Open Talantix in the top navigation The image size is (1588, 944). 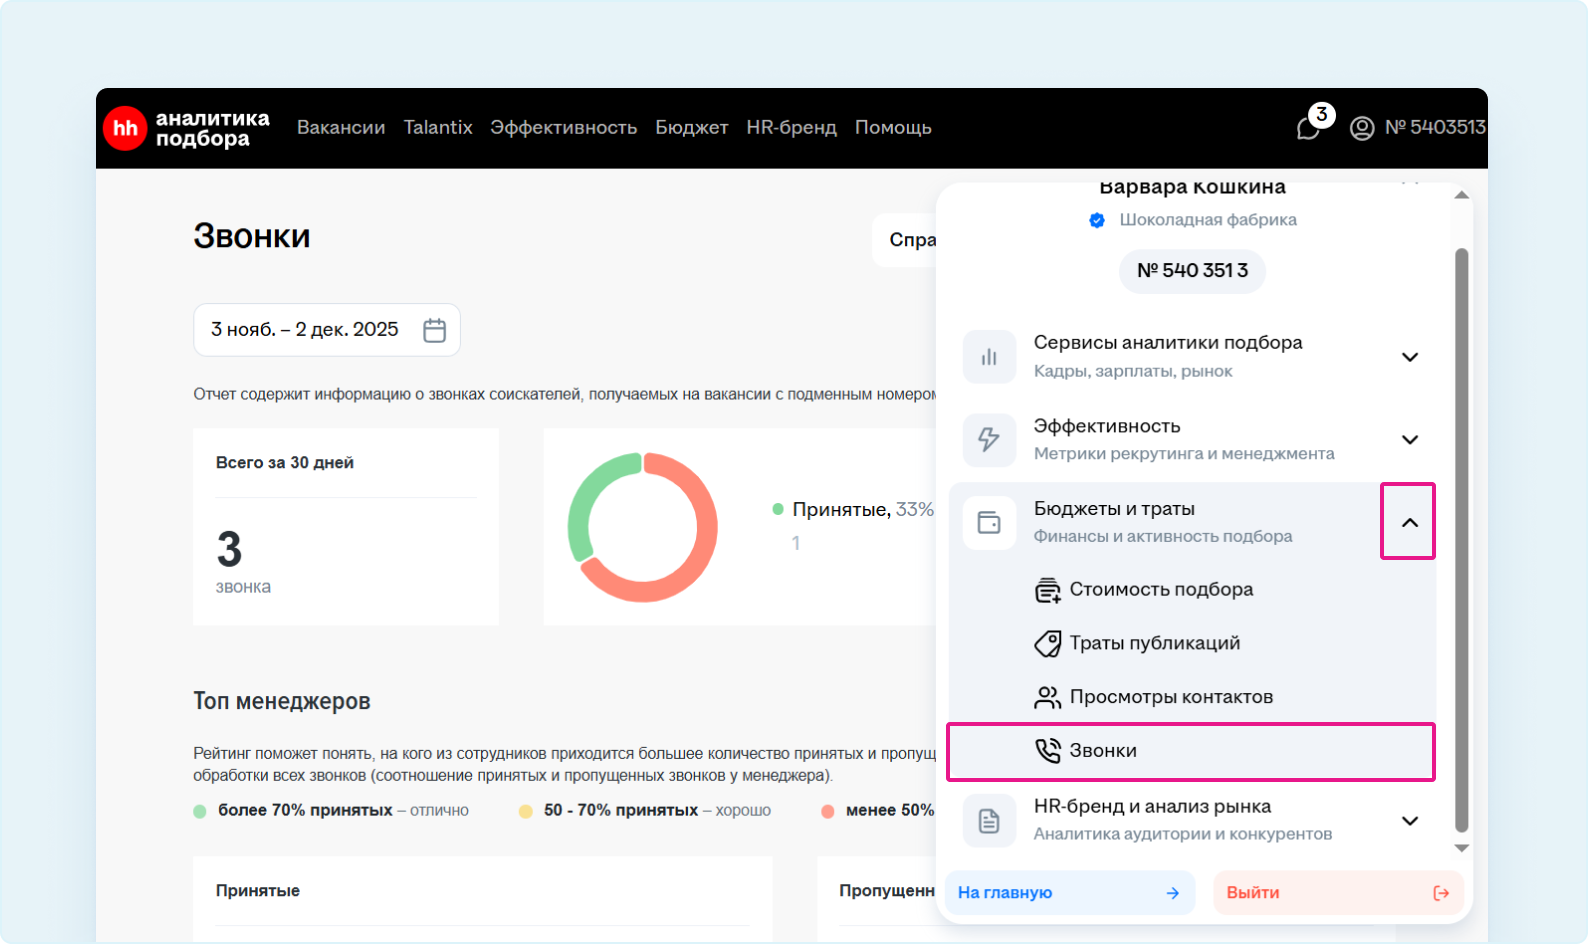point(438,128)
